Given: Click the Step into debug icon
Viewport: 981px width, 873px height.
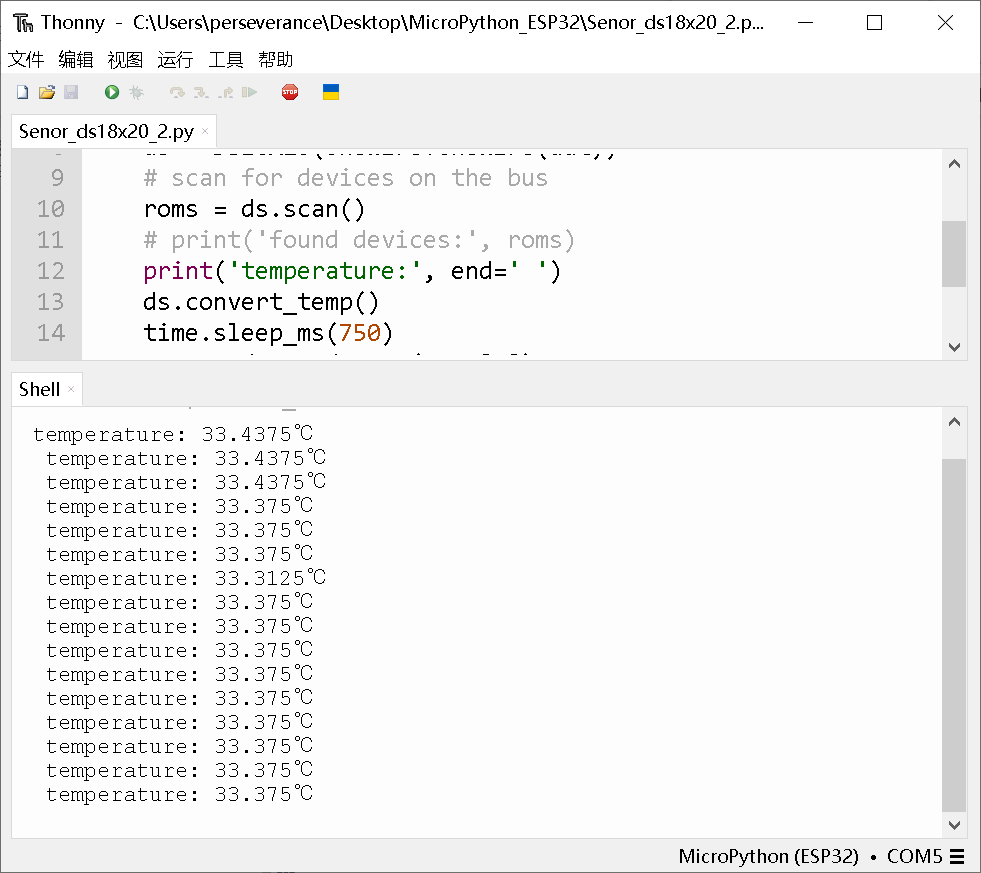Looking at the screenshot, I should [x=200, y=91].
